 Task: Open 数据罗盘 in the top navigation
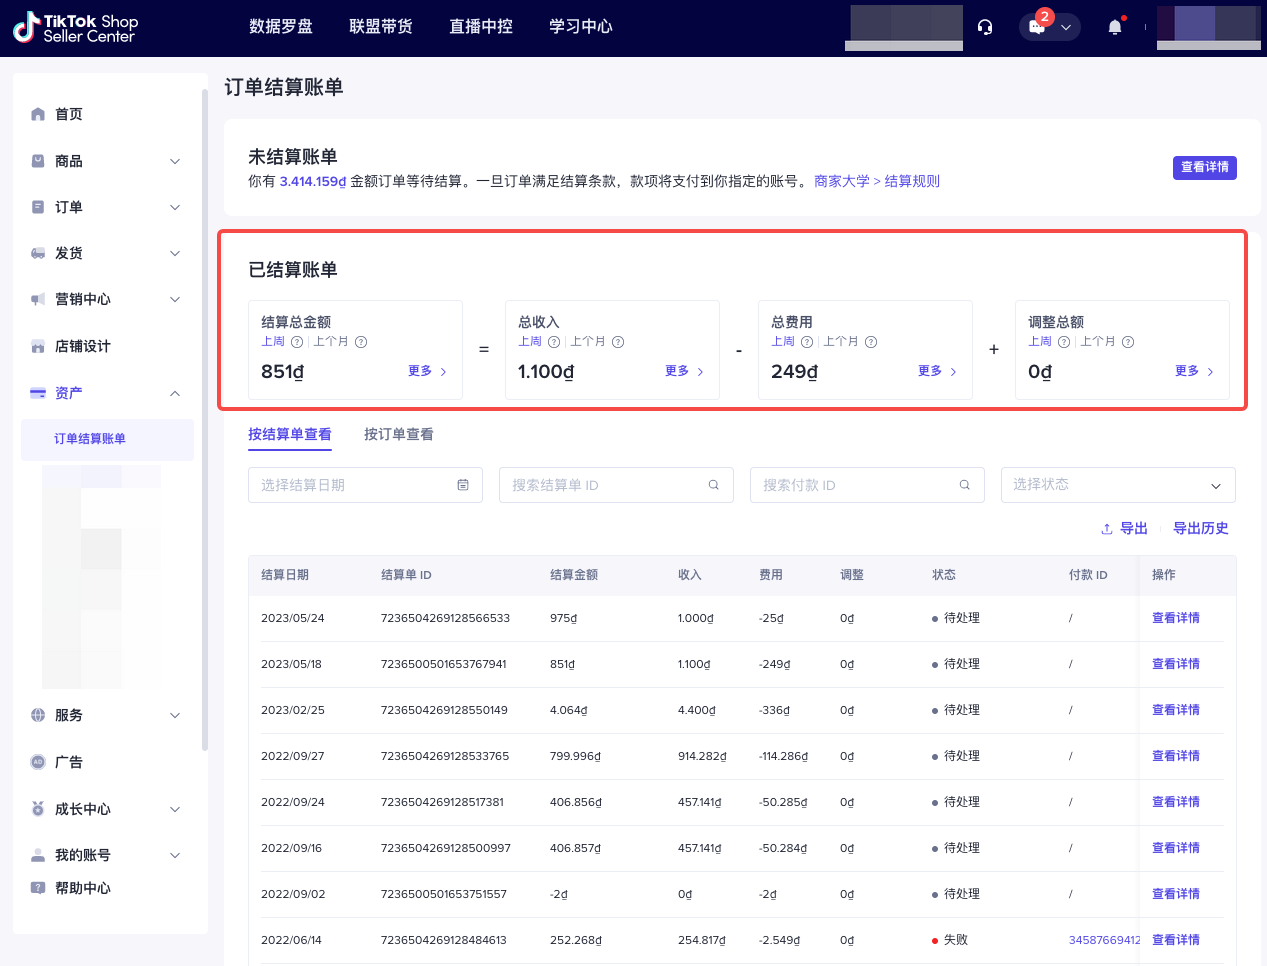281,27
